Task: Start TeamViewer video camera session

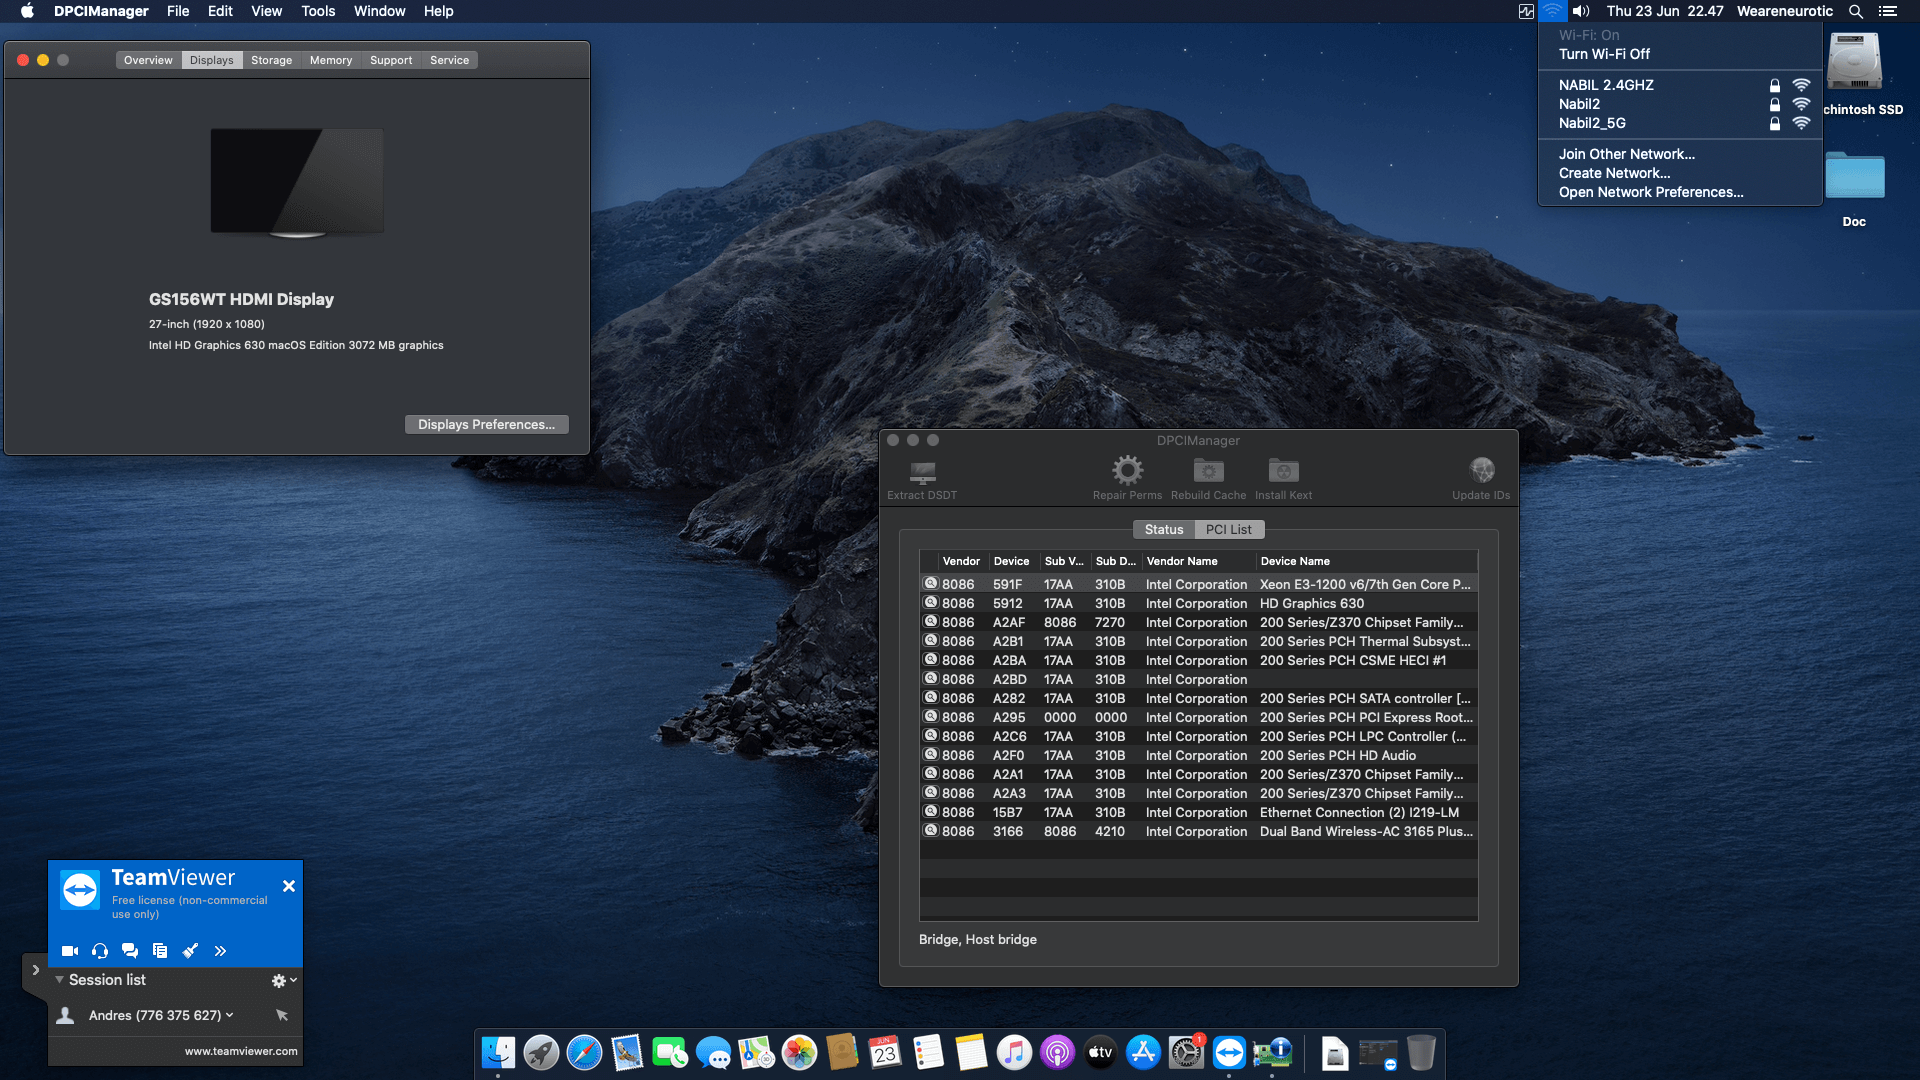Action: 70,950
